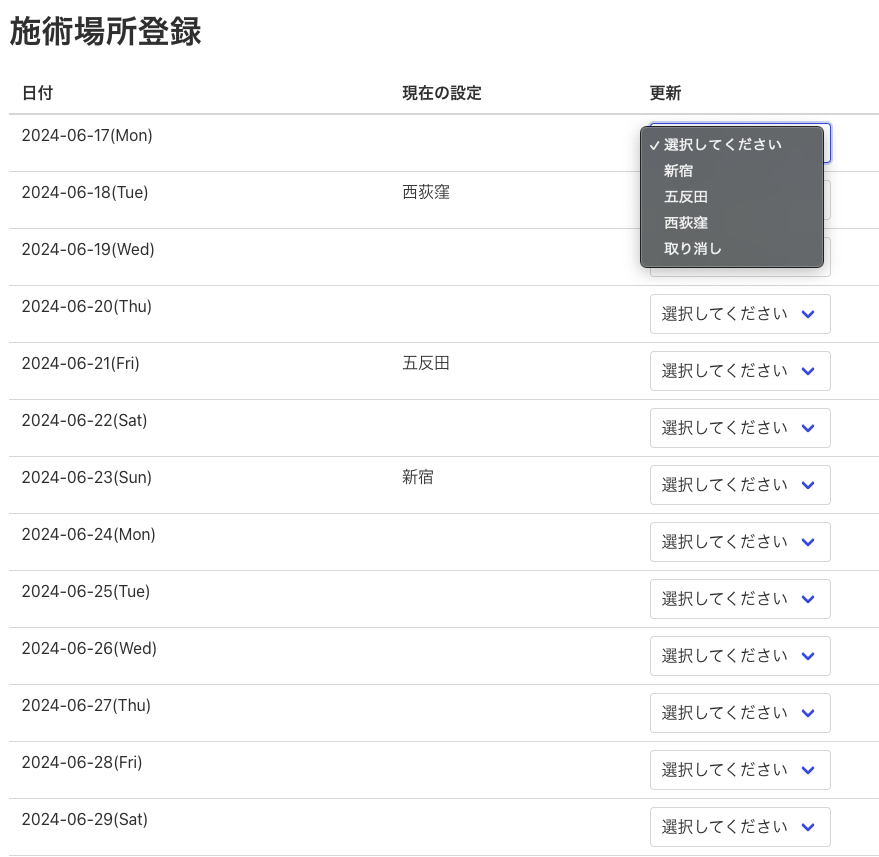
Task: Click the chevron arrow for 2024-06-28(Fri)
Action: coord(808,770)
